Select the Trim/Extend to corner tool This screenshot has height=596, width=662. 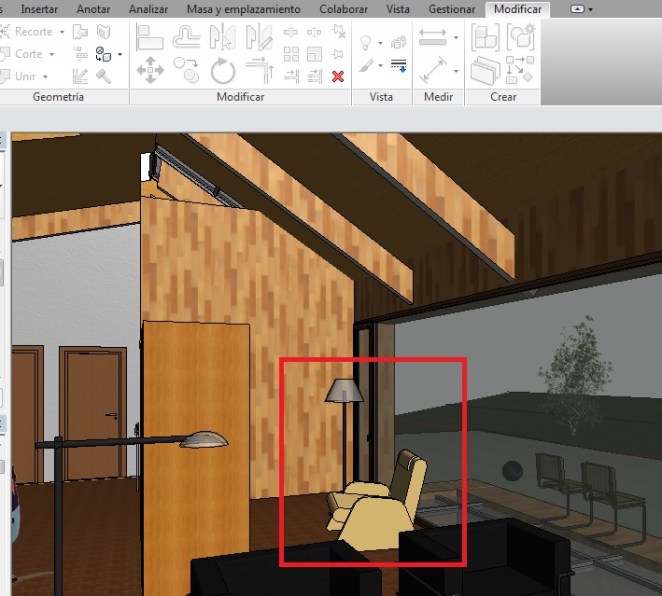pos(259,70)
